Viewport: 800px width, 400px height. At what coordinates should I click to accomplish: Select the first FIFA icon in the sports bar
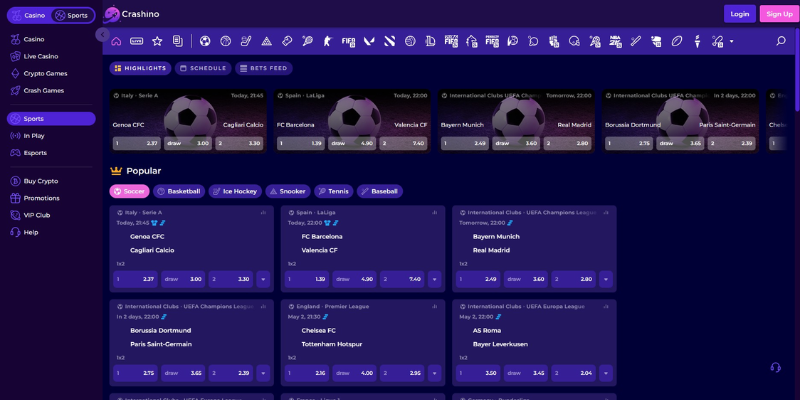tap(348, 41)
